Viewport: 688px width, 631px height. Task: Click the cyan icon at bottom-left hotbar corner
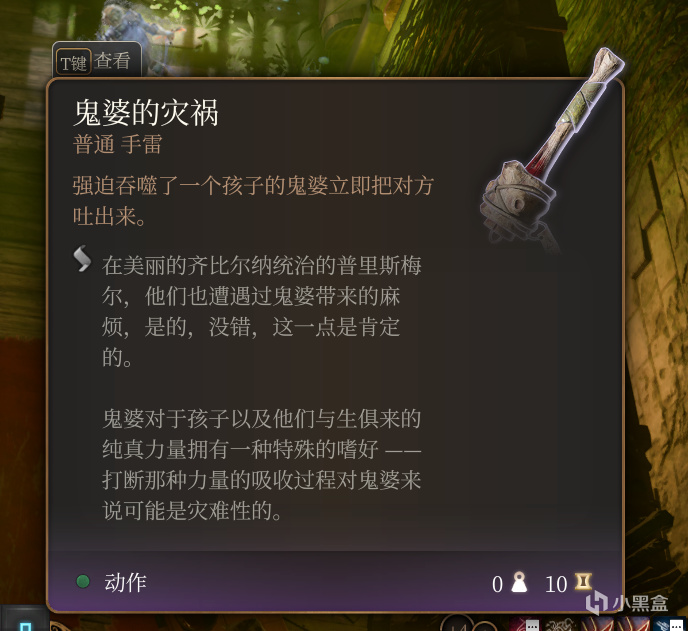pos(26,626)
